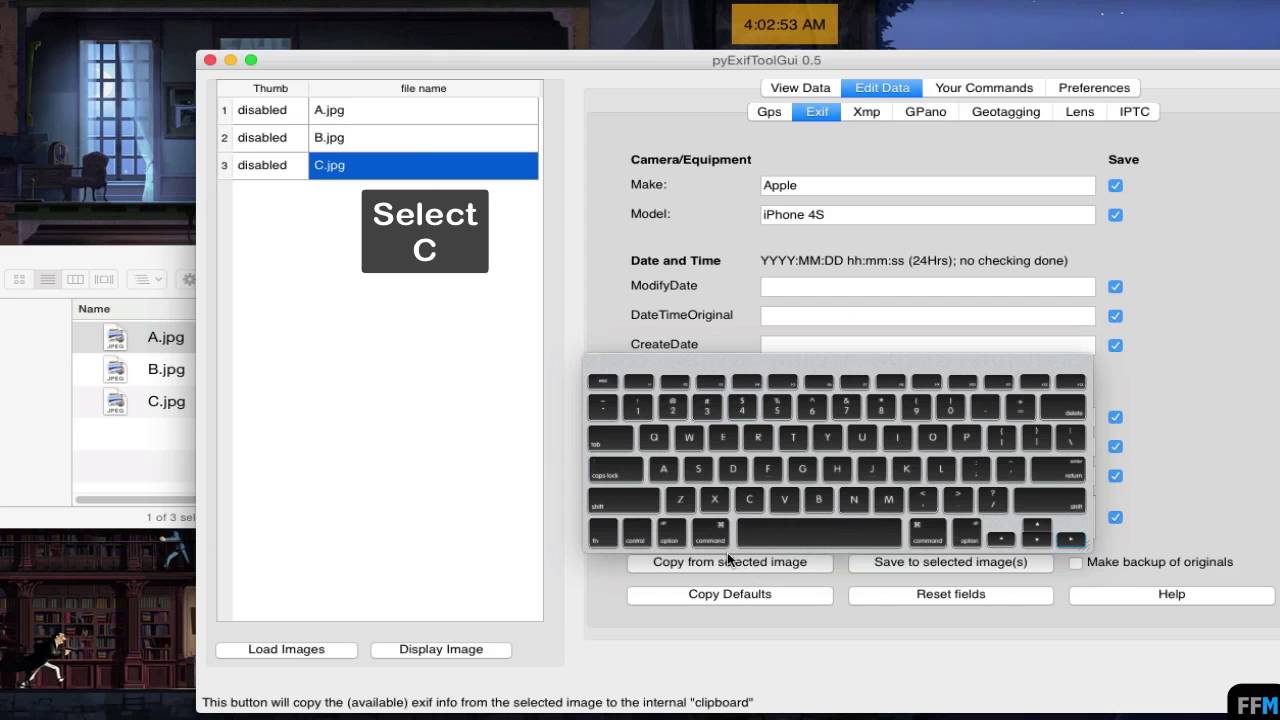Image resolution: width=1280 pixels, height=720 pixels.
Task: Switch to the Lens sub-tab
Action: (1080, 112)
